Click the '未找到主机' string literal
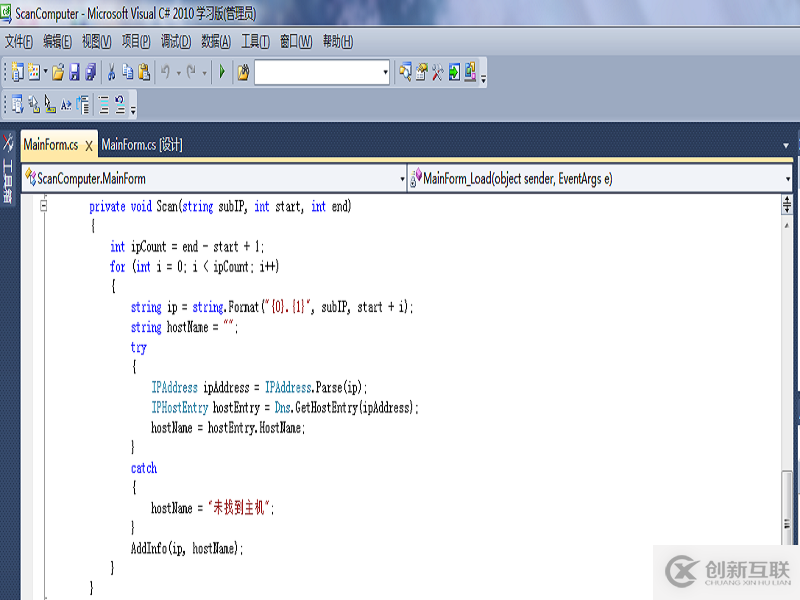800x600 pixels. (x=238, y=508)
